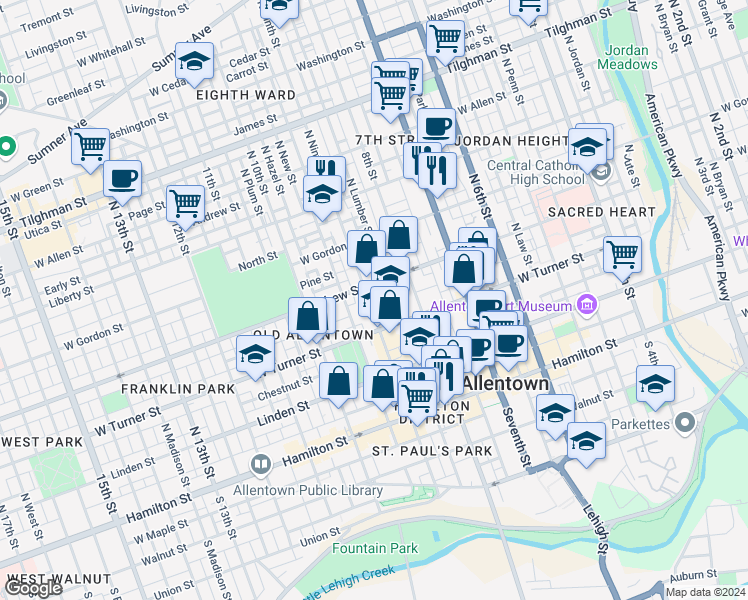Open the coffee cup marker on N 13th St
This screenshot has width=748, height=600.
tap(123, 180)
